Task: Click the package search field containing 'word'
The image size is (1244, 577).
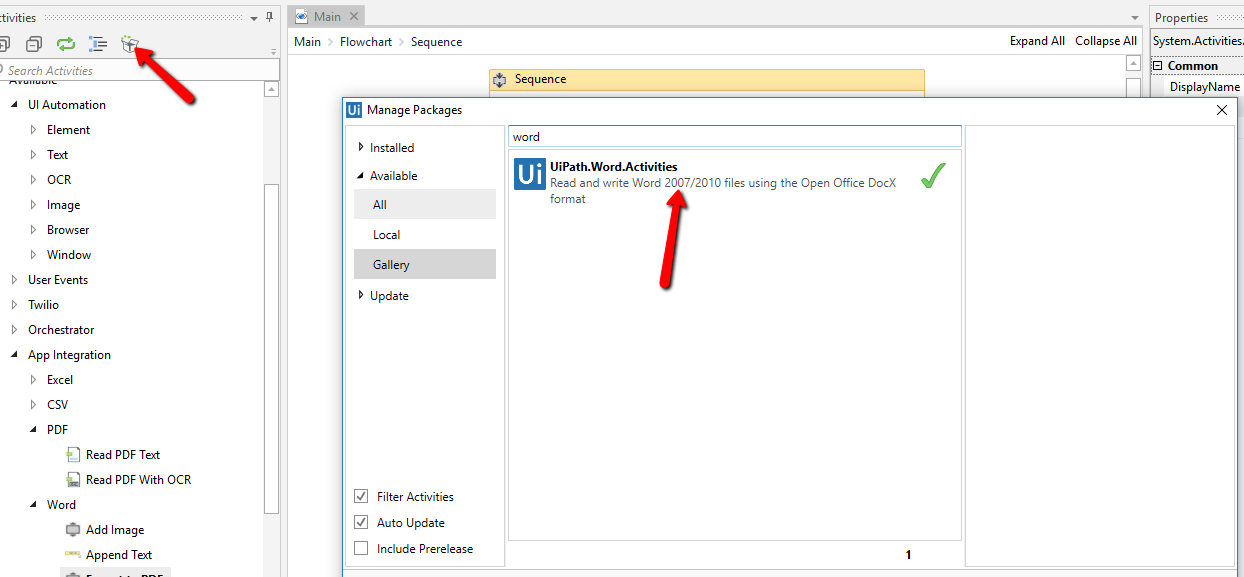Action: (735, 136)
